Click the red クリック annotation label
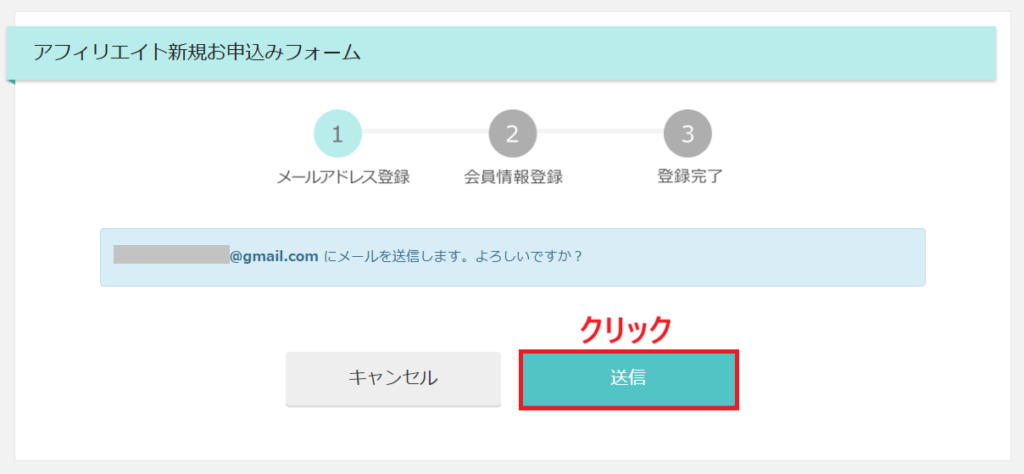The height and width of the screenshot is (474, 1024). pyautogui.click(x=626, y=329)
